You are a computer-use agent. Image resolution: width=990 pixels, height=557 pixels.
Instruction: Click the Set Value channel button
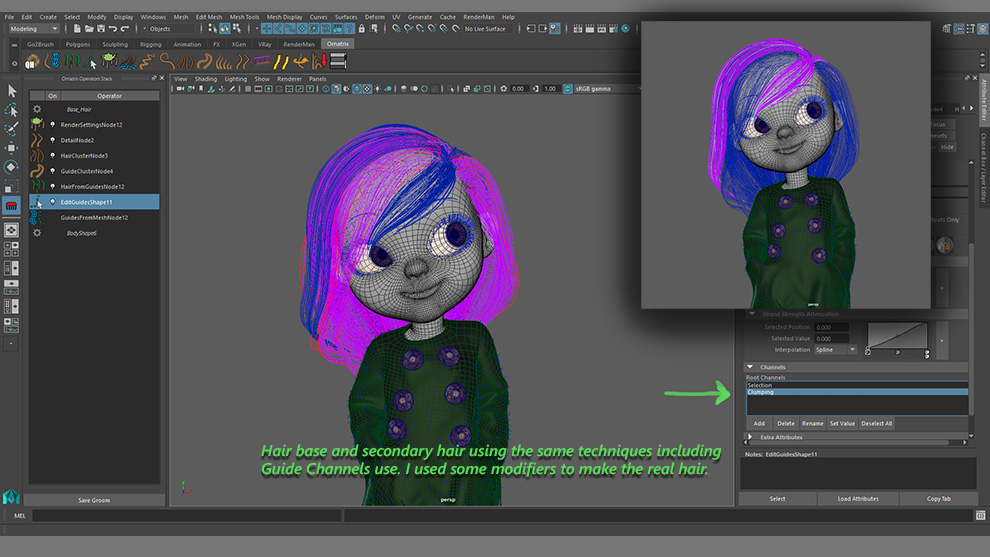click(842, 423)
